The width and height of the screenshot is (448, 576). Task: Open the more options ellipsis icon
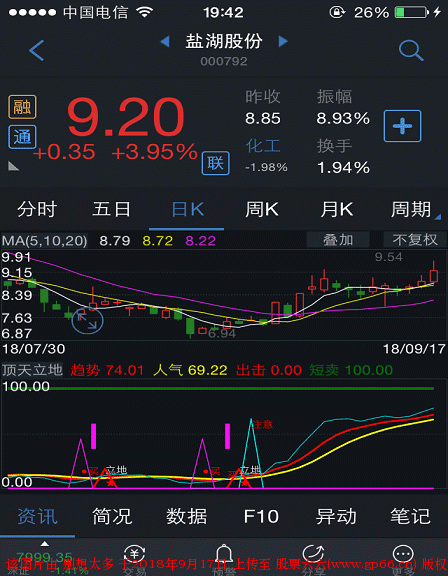tap(402, 555)
